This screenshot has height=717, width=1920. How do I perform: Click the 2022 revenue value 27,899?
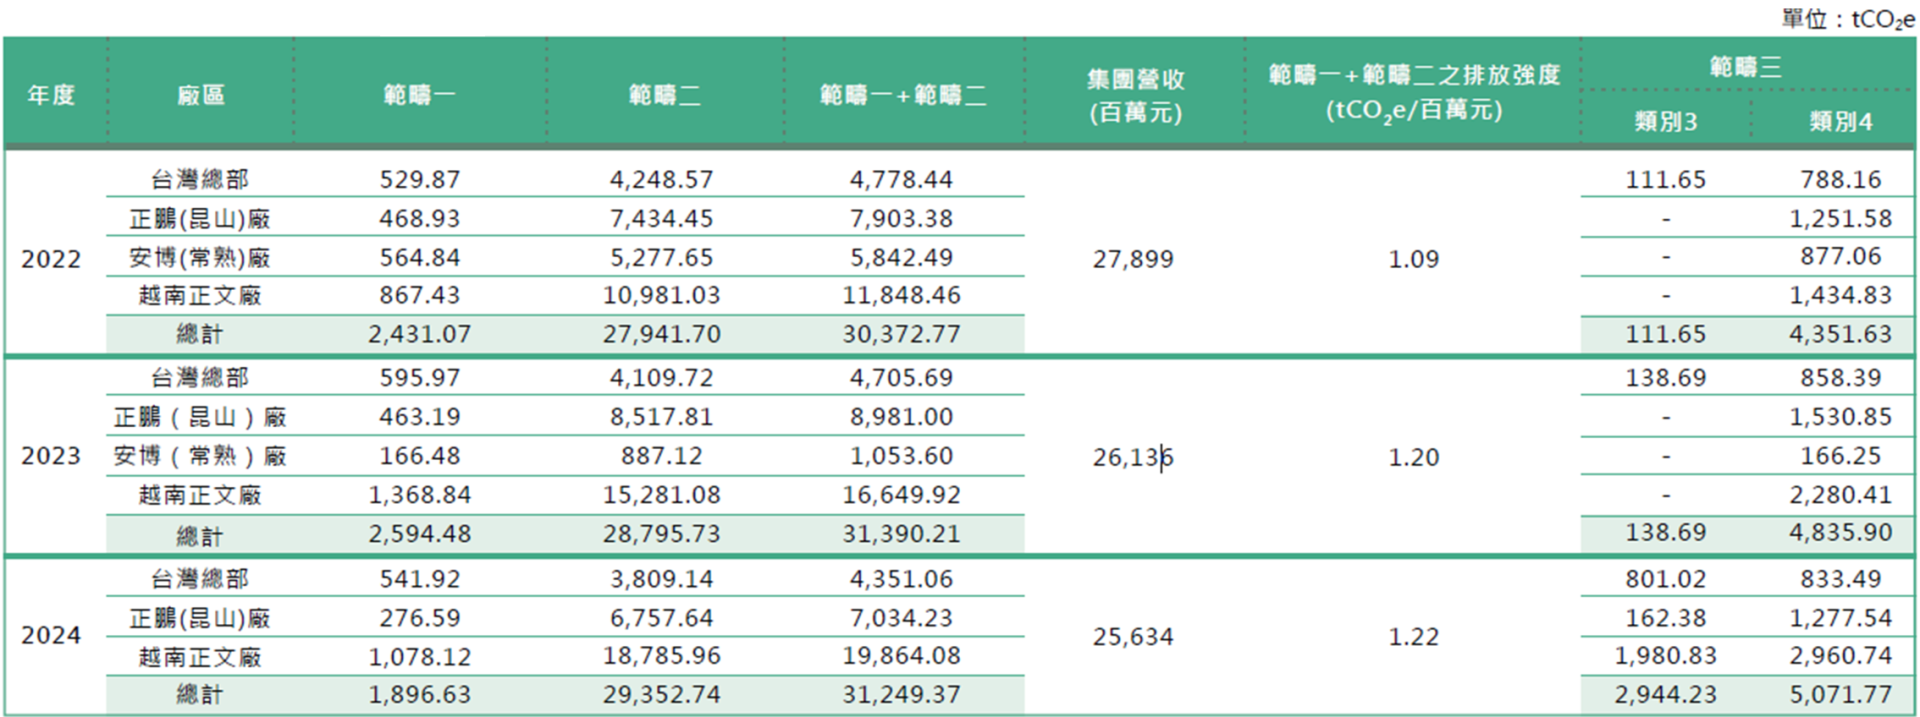(x=1133, y=259)
